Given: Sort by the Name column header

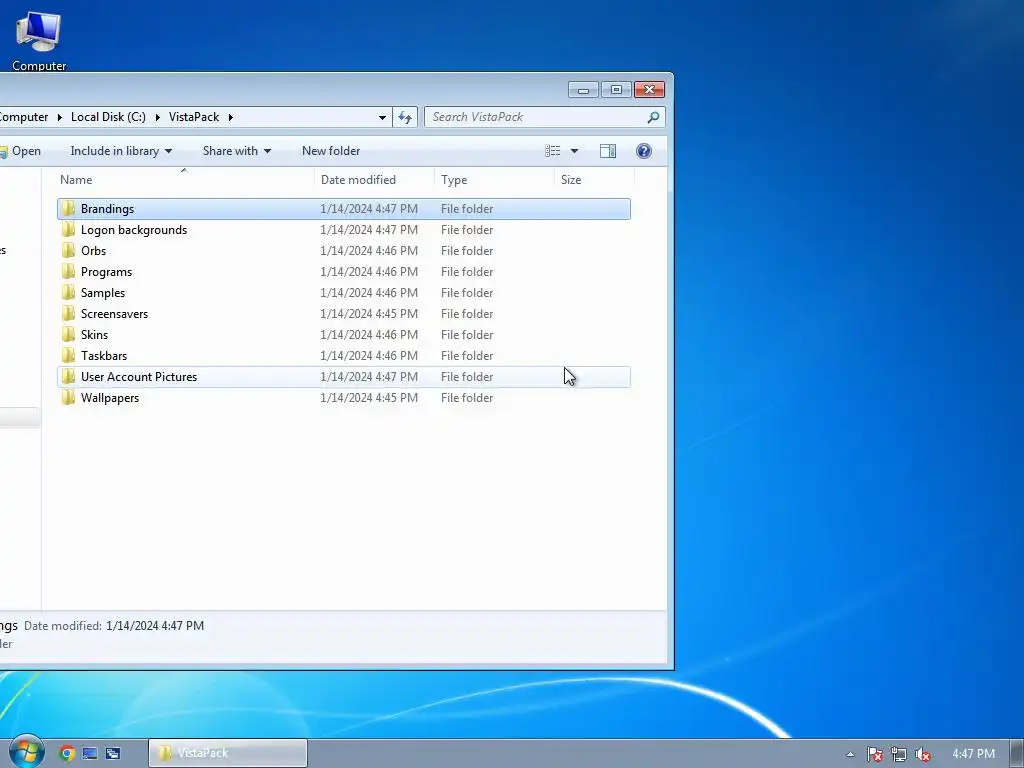Looking at the screenshot, I should [x=186, y=180].
